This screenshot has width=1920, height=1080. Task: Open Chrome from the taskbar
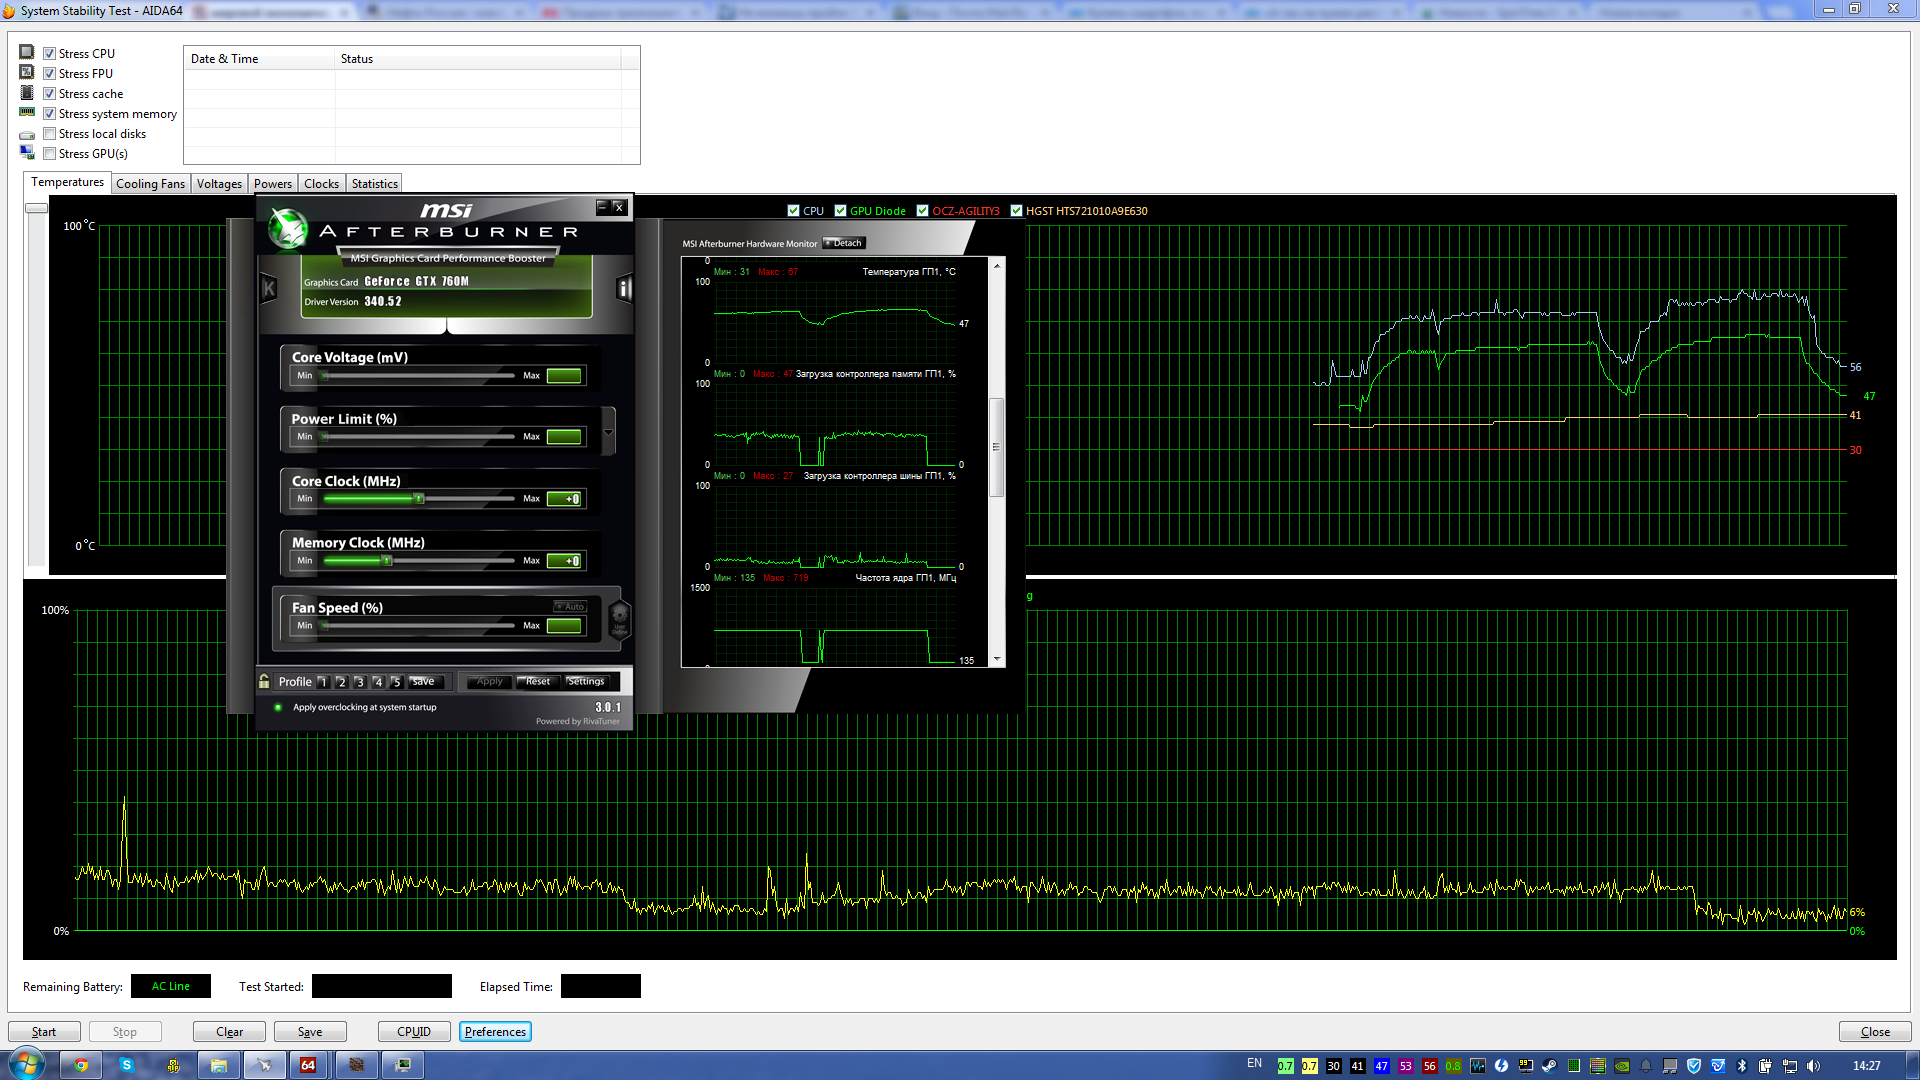81,1065
